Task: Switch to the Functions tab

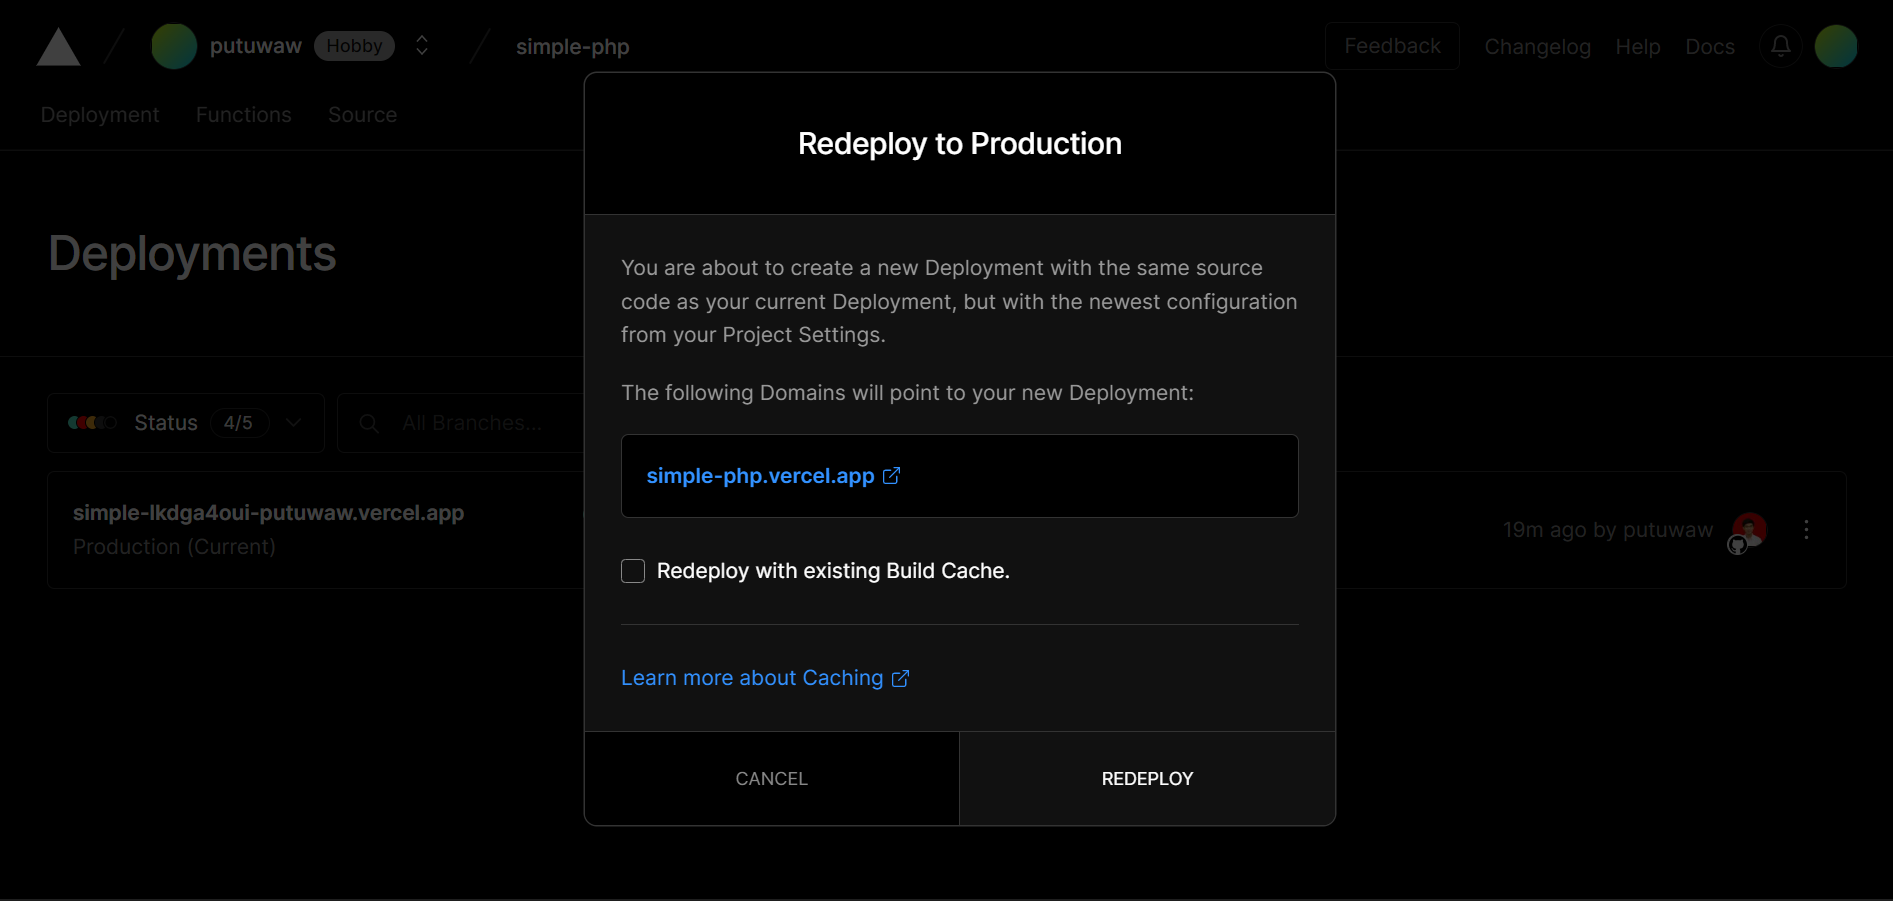Action: tap(244, 115)
